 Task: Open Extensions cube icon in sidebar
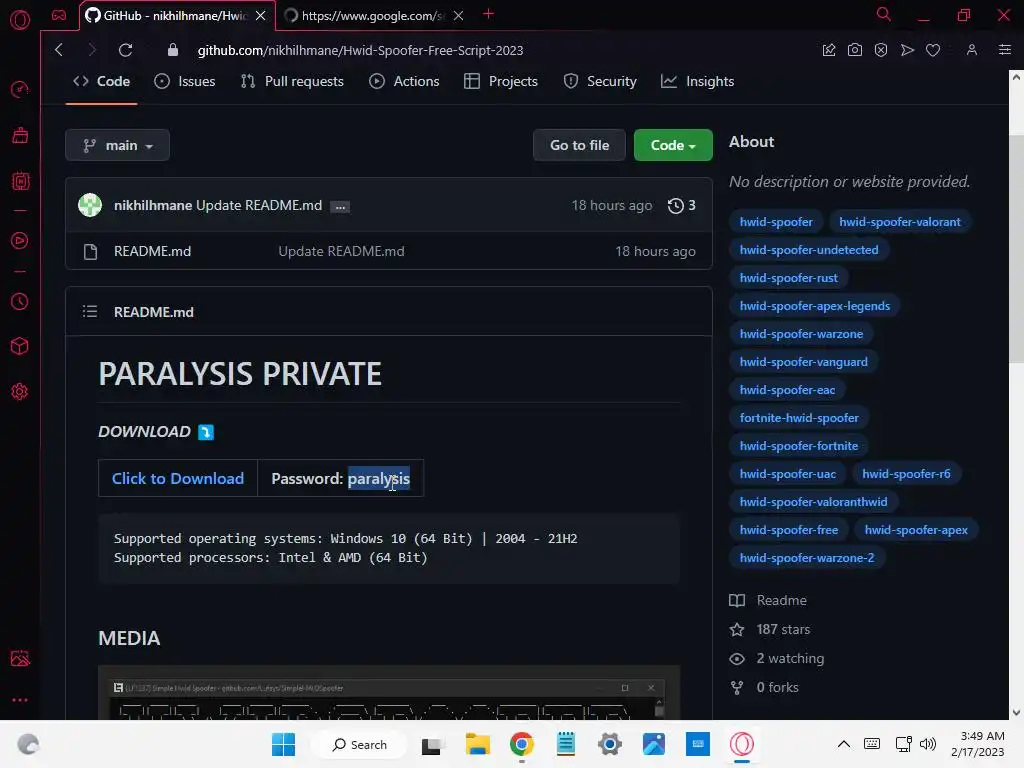[20, 346]
